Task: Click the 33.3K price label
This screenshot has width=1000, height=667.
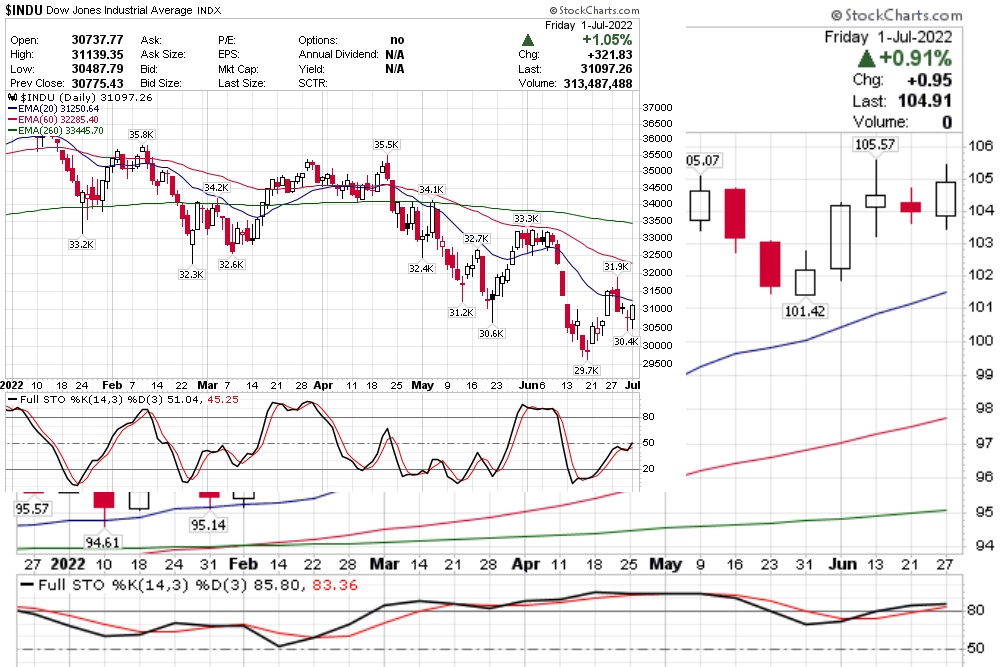Action: [x=526, y=219]
